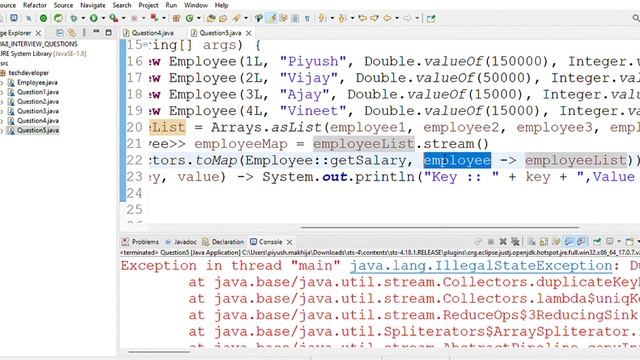
Task: Click the Pin Console icon
Action: pos(597,242)
